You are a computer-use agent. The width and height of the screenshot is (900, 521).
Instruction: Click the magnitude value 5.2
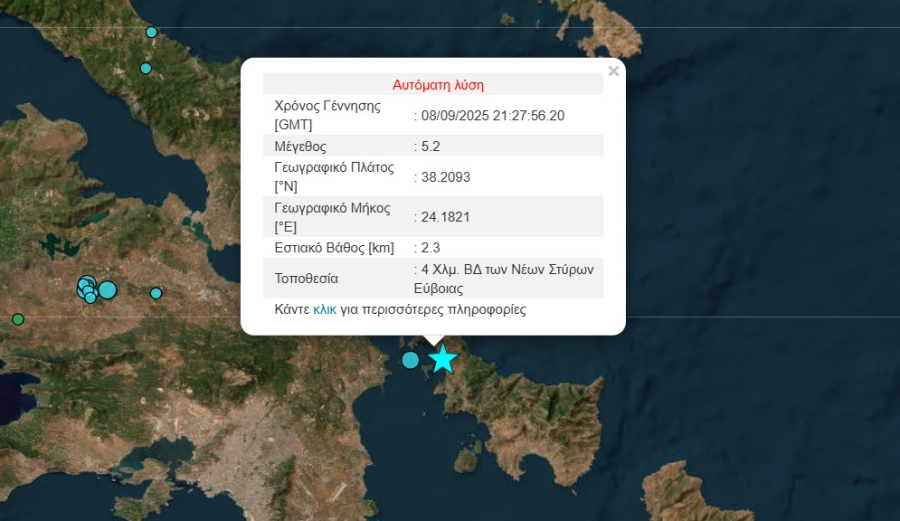431,146
